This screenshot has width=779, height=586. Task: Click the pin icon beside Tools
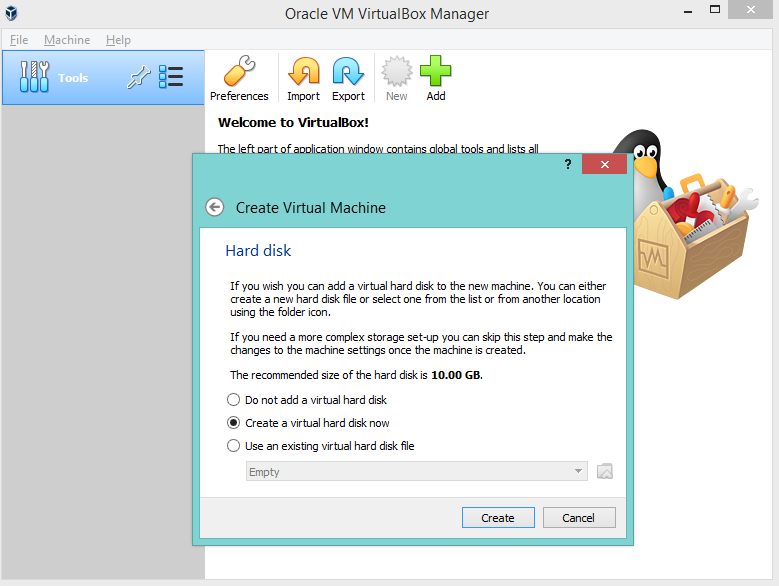click(138, 77)
